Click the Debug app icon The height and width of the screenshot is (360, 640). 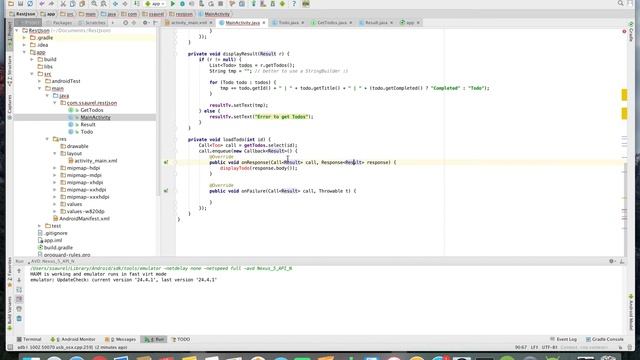(182, 4)
